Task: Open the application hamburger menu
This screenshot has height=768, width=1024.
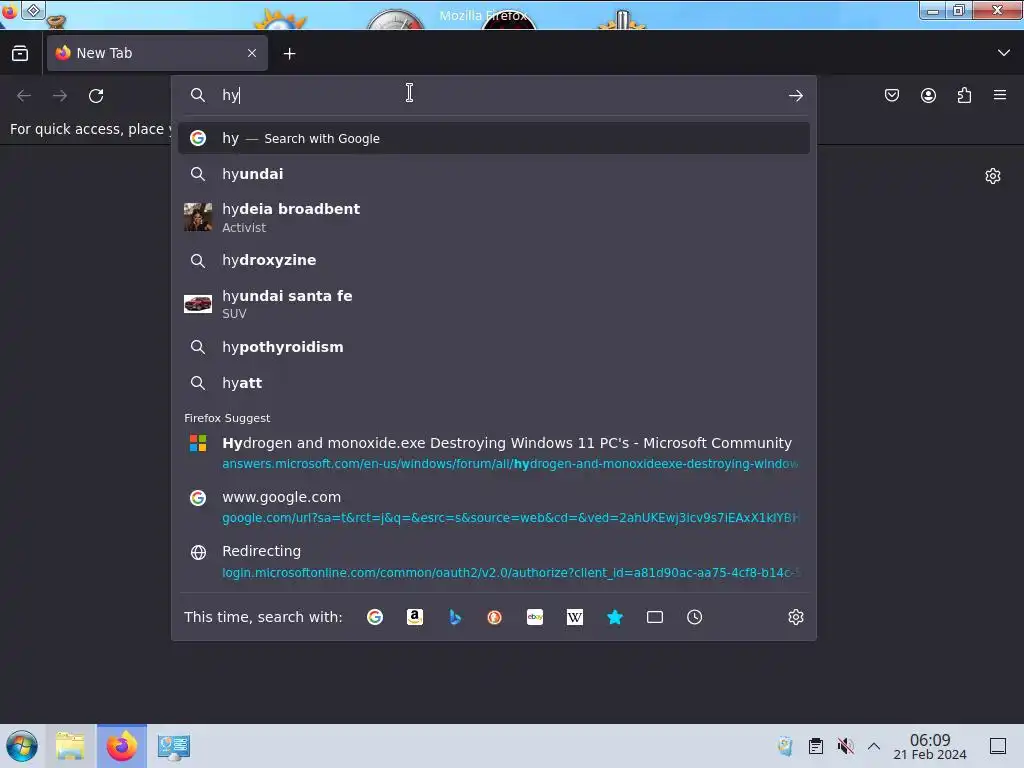Action: coord(1000,95)
